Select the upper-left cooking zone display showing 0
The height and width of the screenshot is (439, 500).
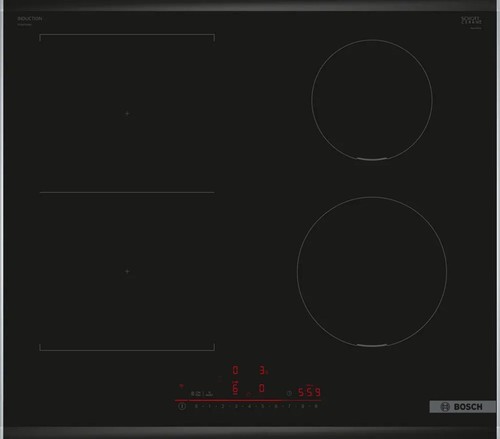pos(235,370)
